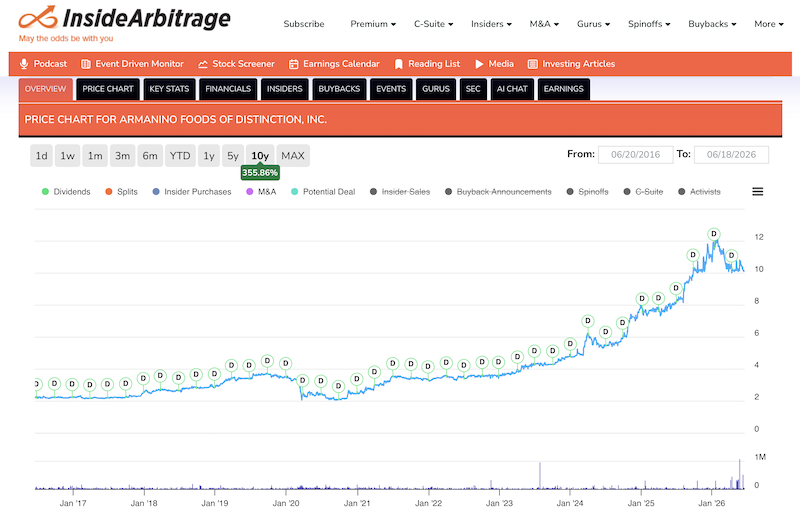Select the 1m time range

tap(95, 156)
